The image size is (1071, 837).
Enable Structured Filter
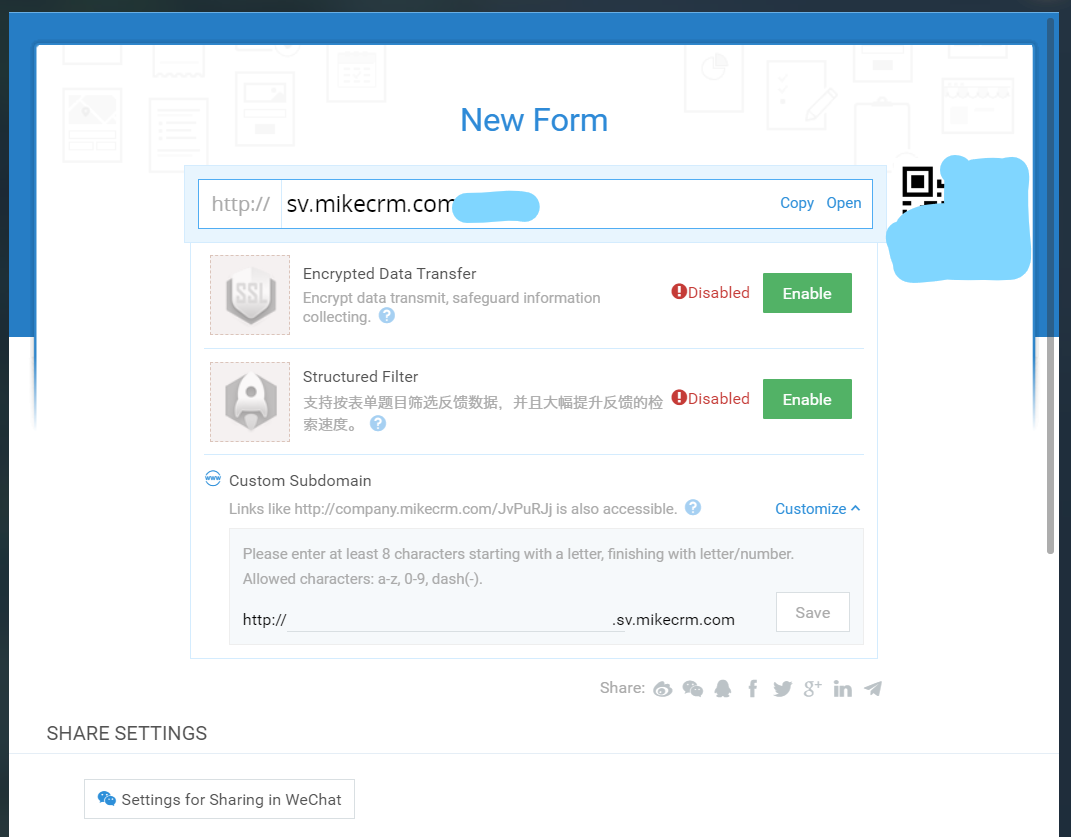point(807,399)
